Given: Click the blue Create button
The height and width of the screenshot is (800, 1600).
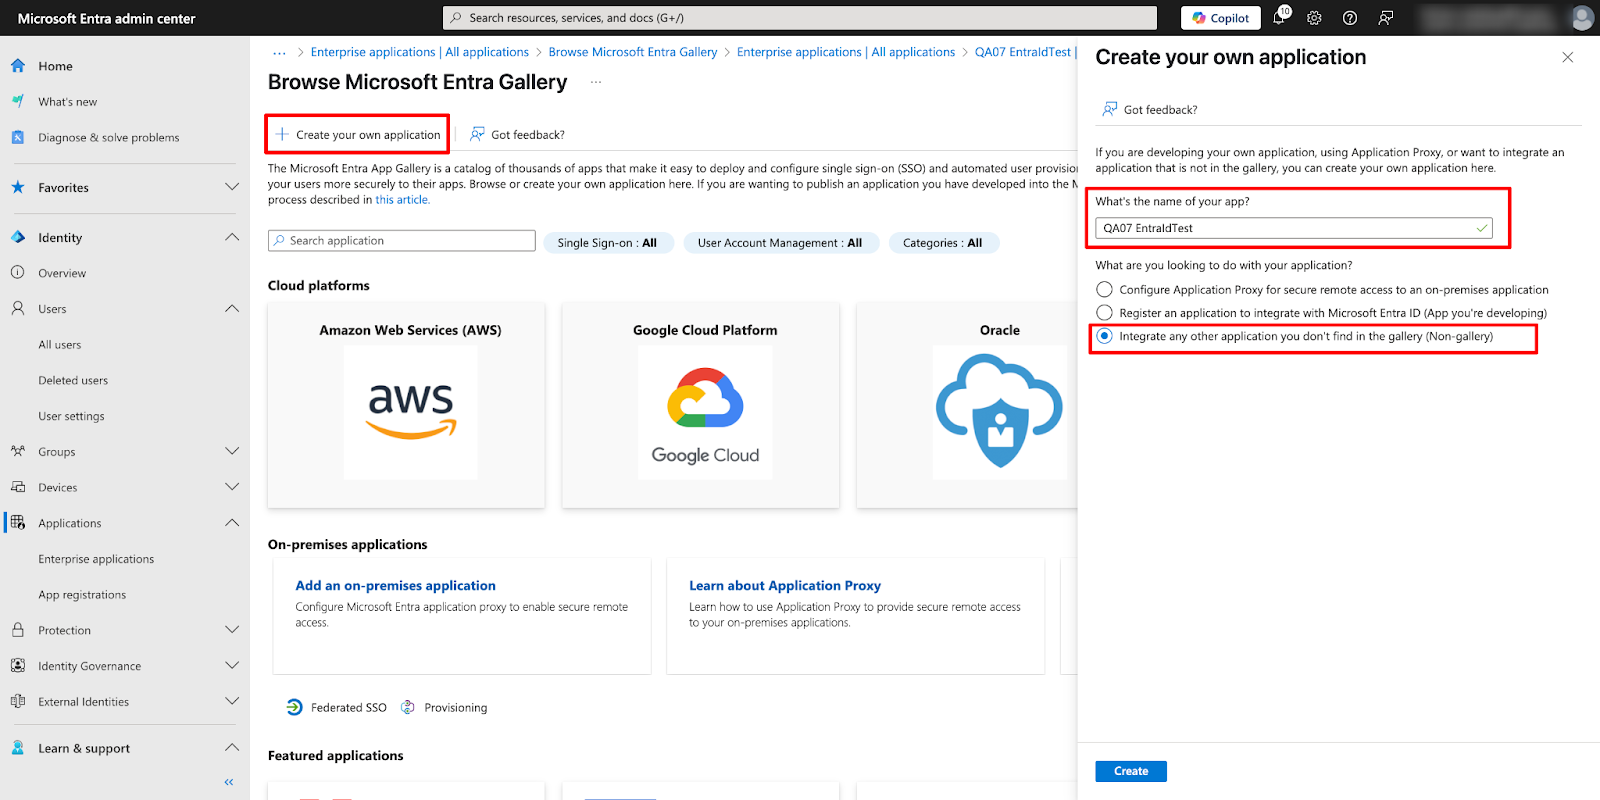Looking at the screenshot, I should (1131, 771).
